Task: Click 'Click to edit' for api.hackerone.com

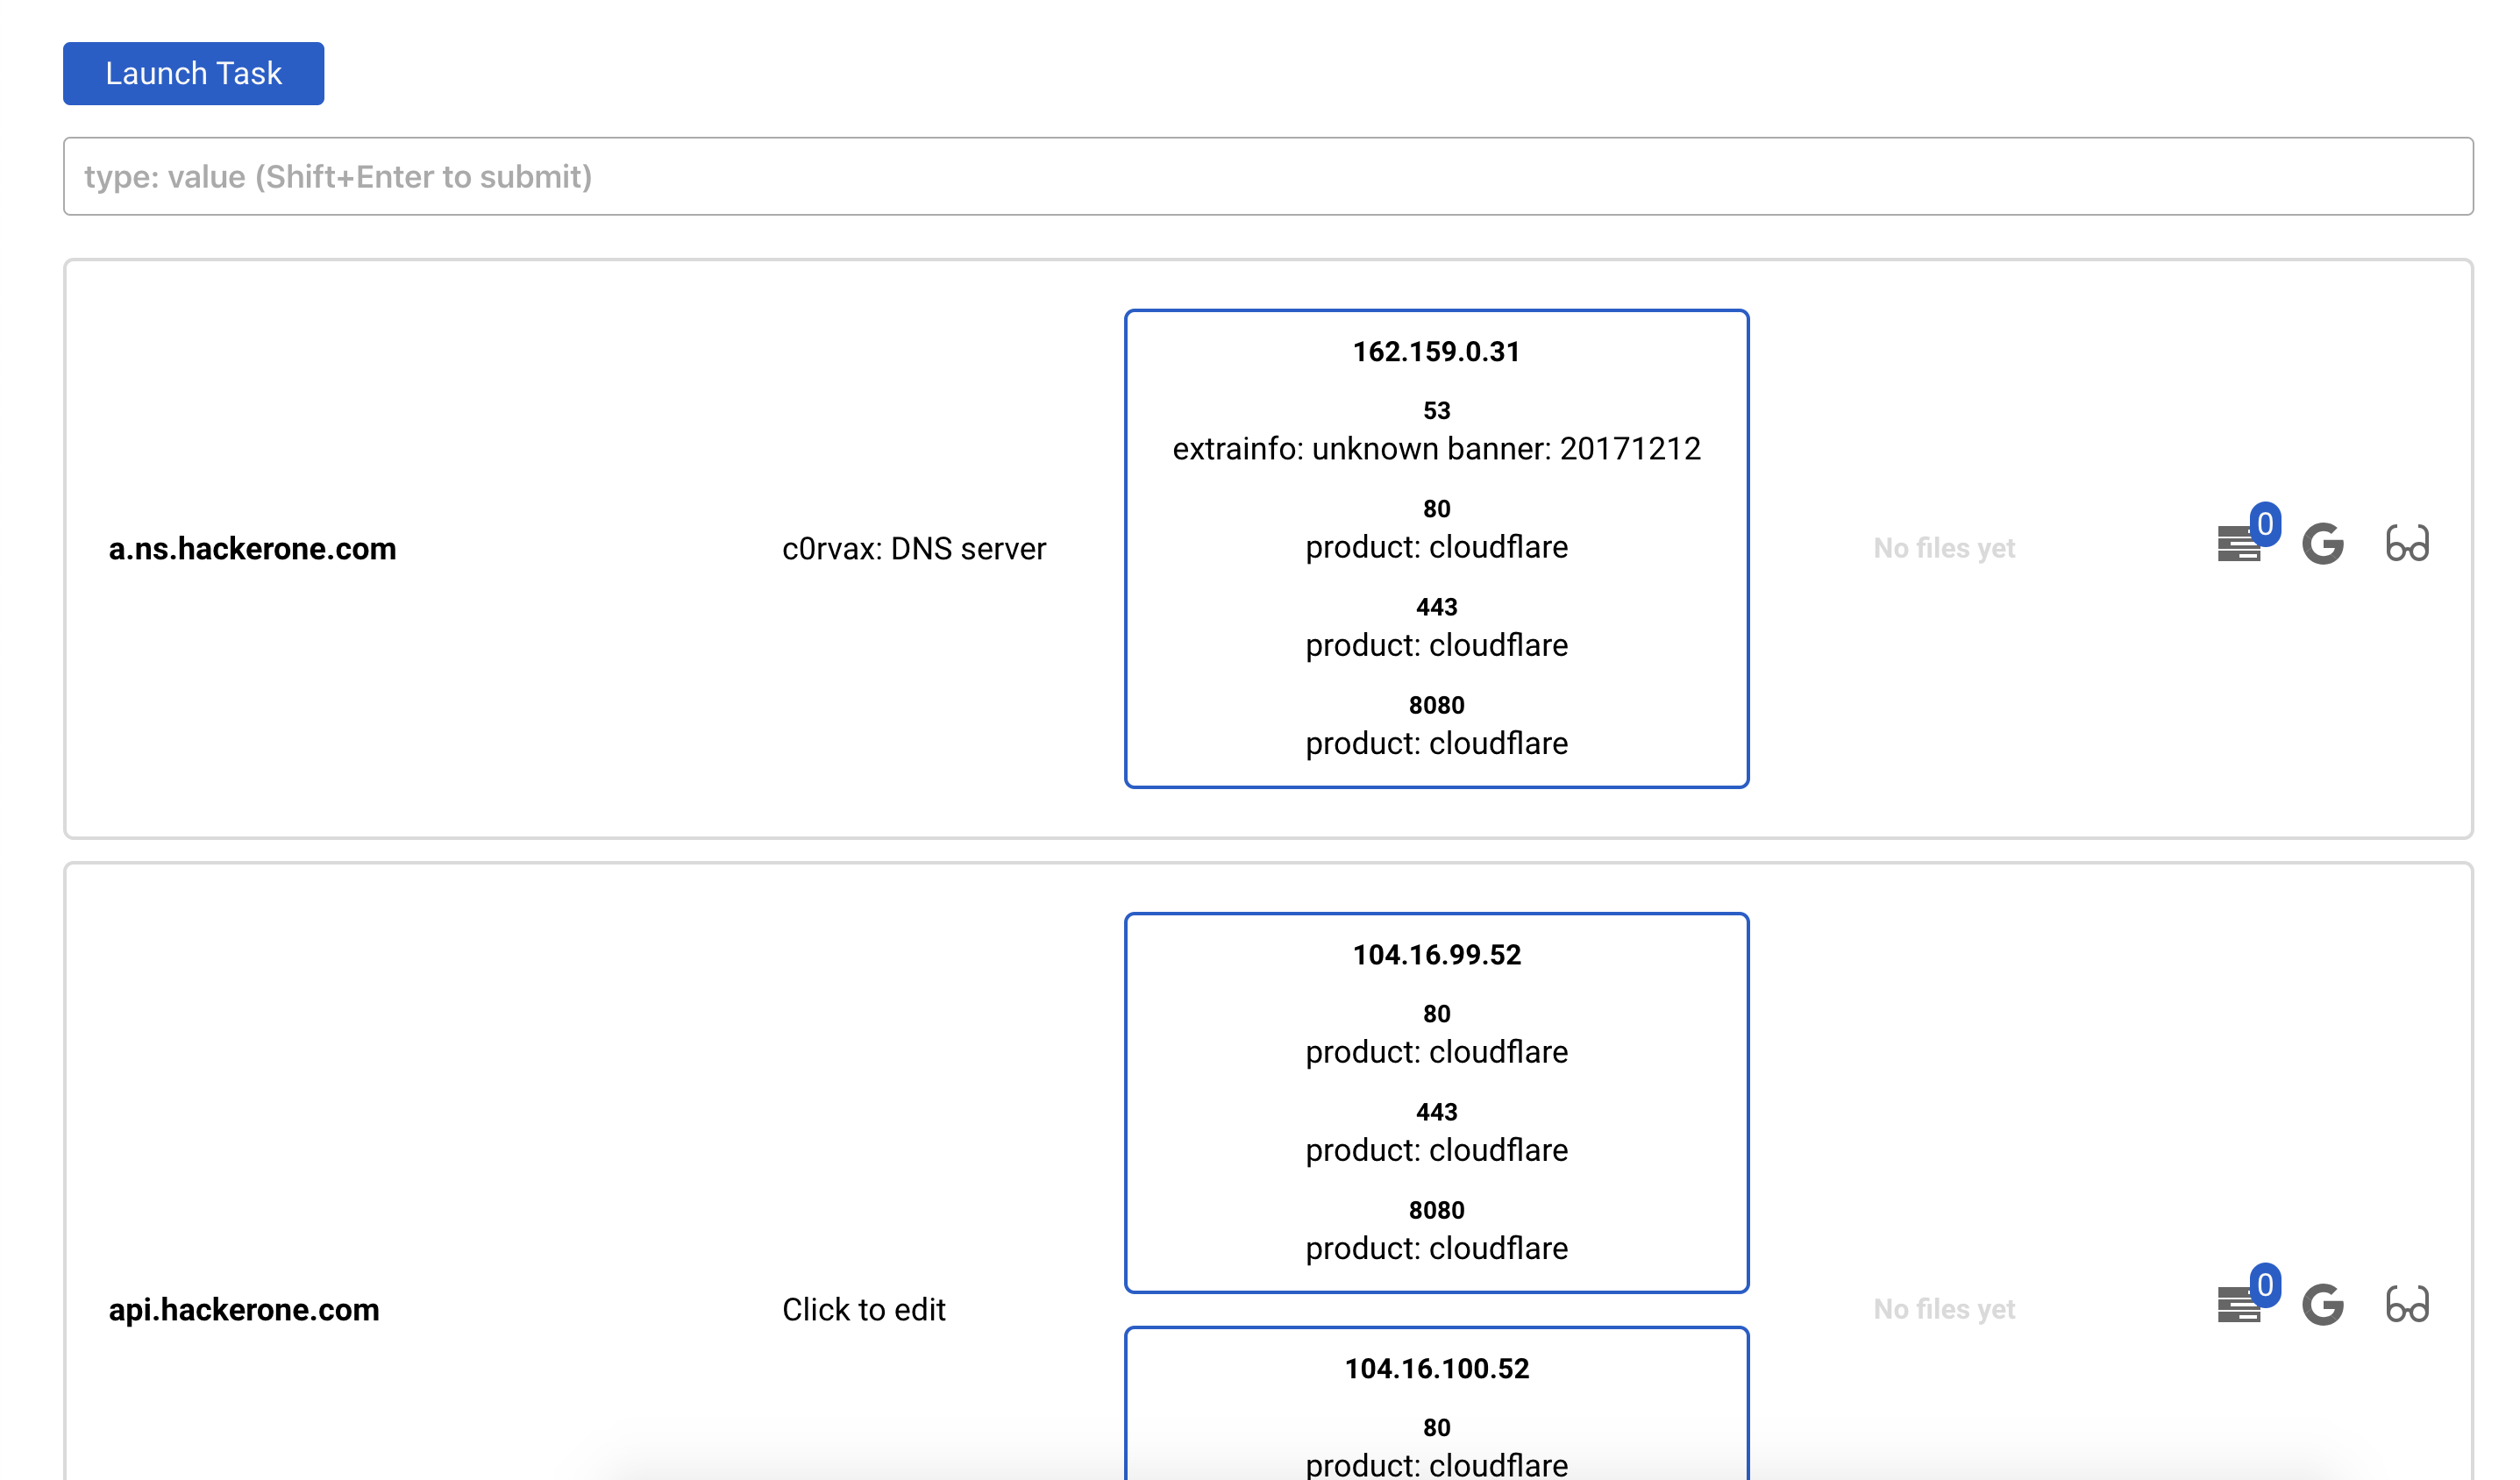Action: point(863,1310)
